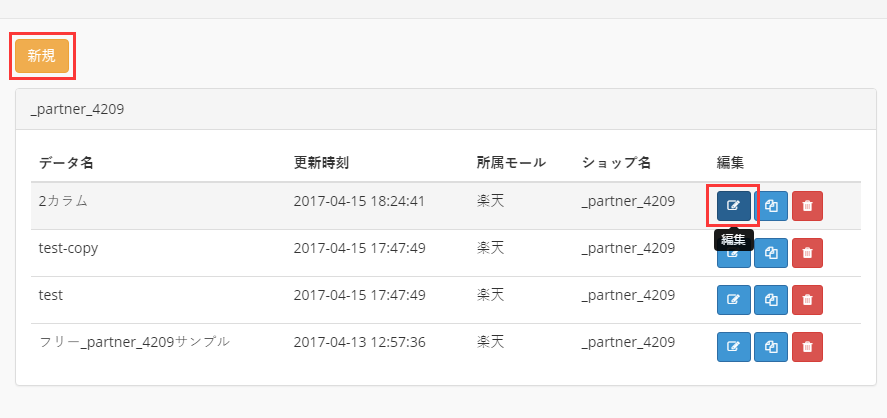Select the test-copy data name
887x418 pixels.
coord(68,248)
